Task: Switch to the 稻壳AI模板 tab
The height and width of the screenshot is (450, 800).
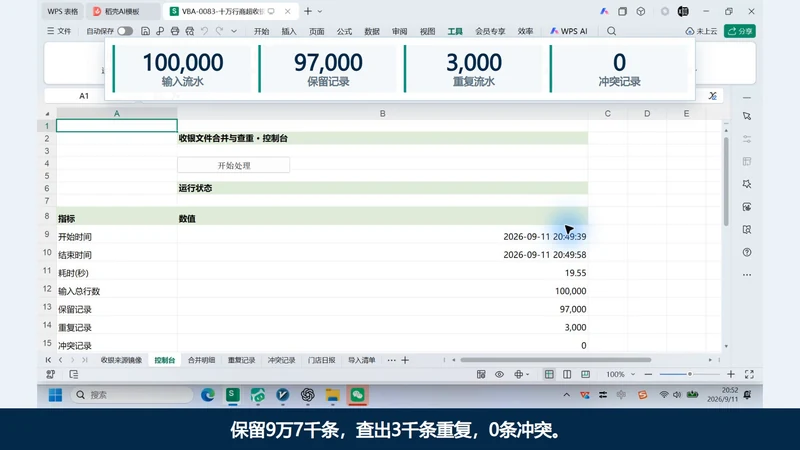Action: (x=122, y=11)
